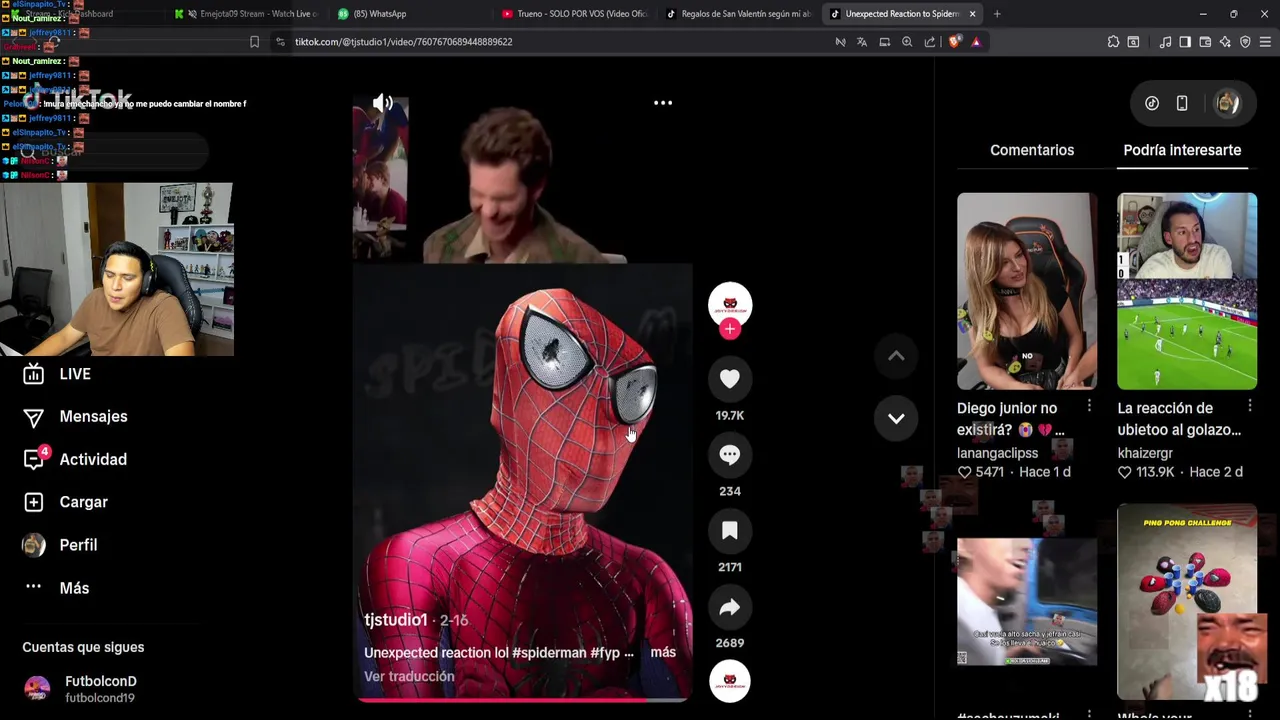The height and width of the screenshot is (720, 1280).
Task: Open Leo AI sparkle icon
Action: (x=1225, y=42)
